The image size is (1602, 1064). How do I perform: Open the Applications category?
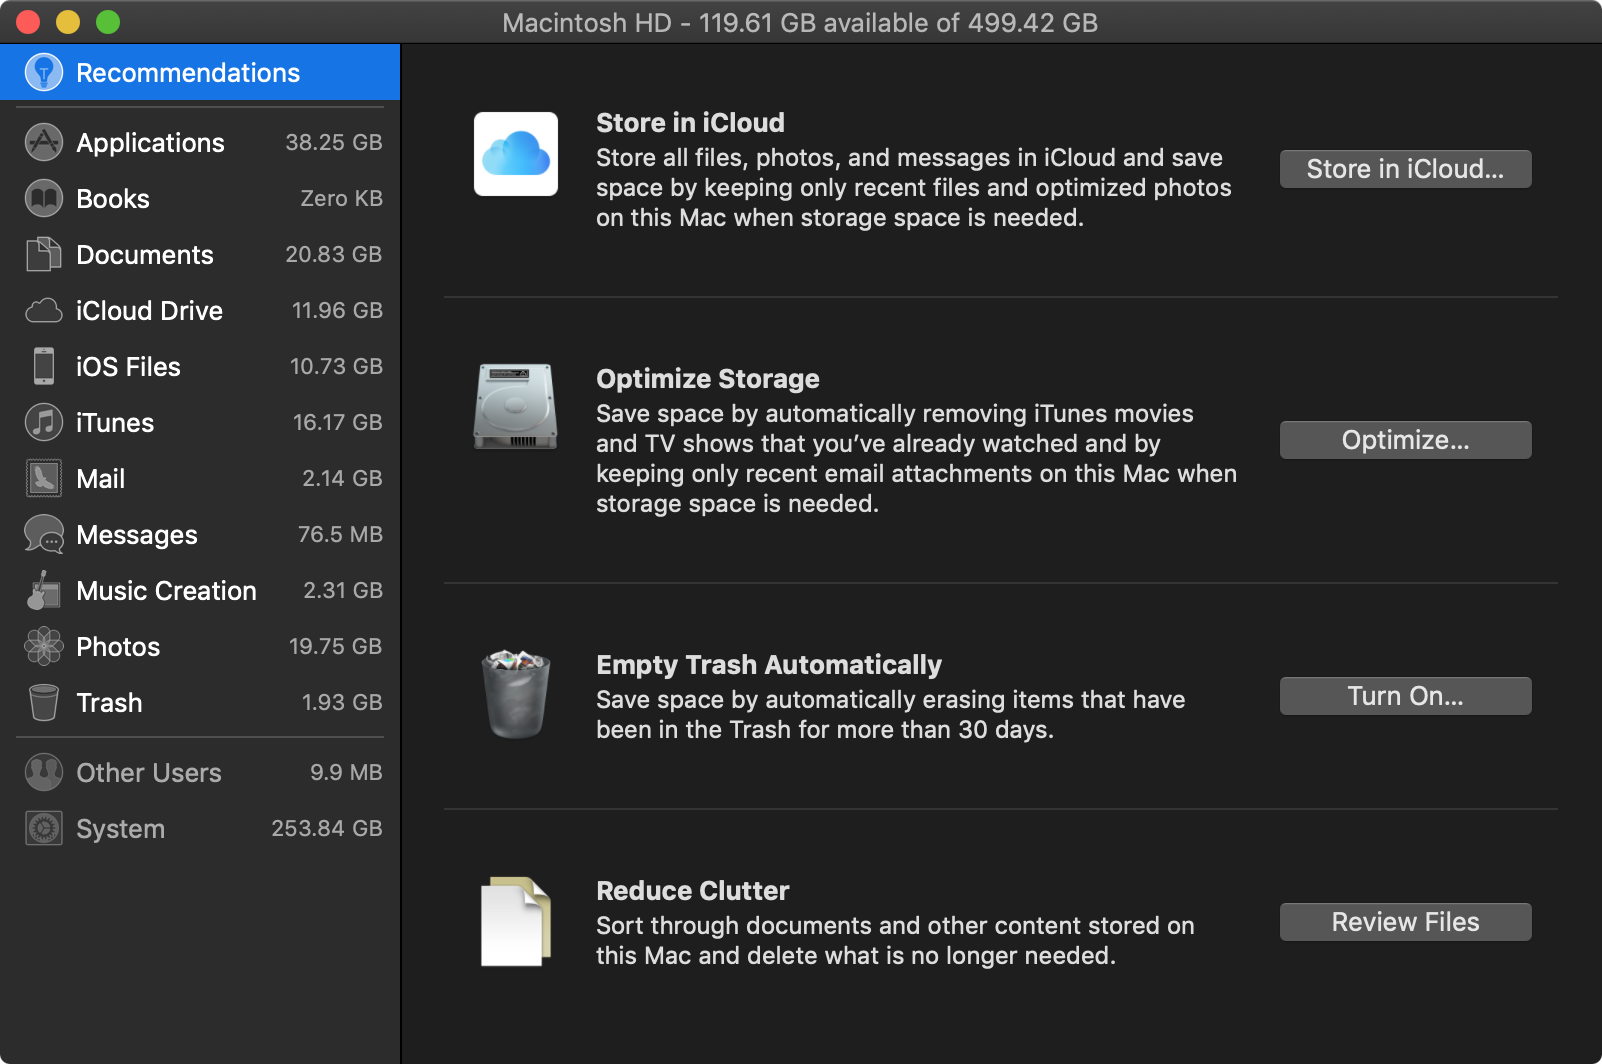(x=200, y=142)
